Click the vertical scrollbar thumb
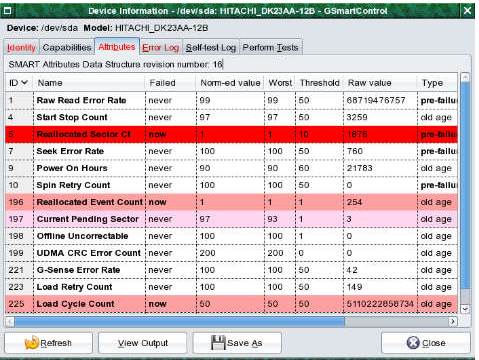479x360 pixels. pos(465,185)
